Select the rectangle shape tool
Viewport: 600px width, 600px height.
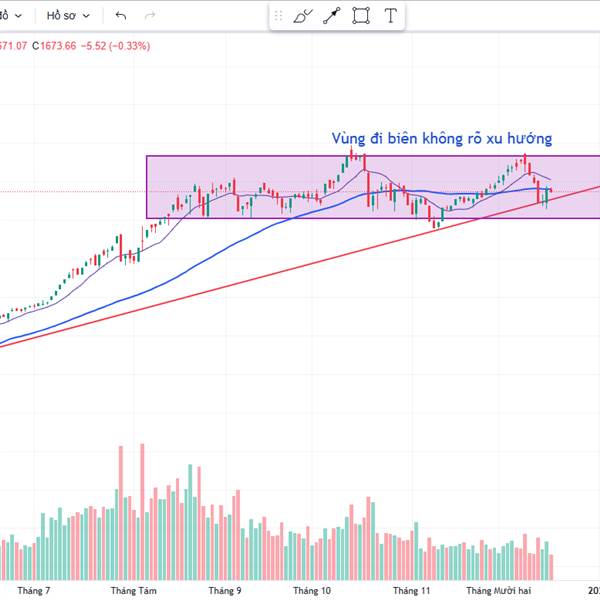pos(361,16)
